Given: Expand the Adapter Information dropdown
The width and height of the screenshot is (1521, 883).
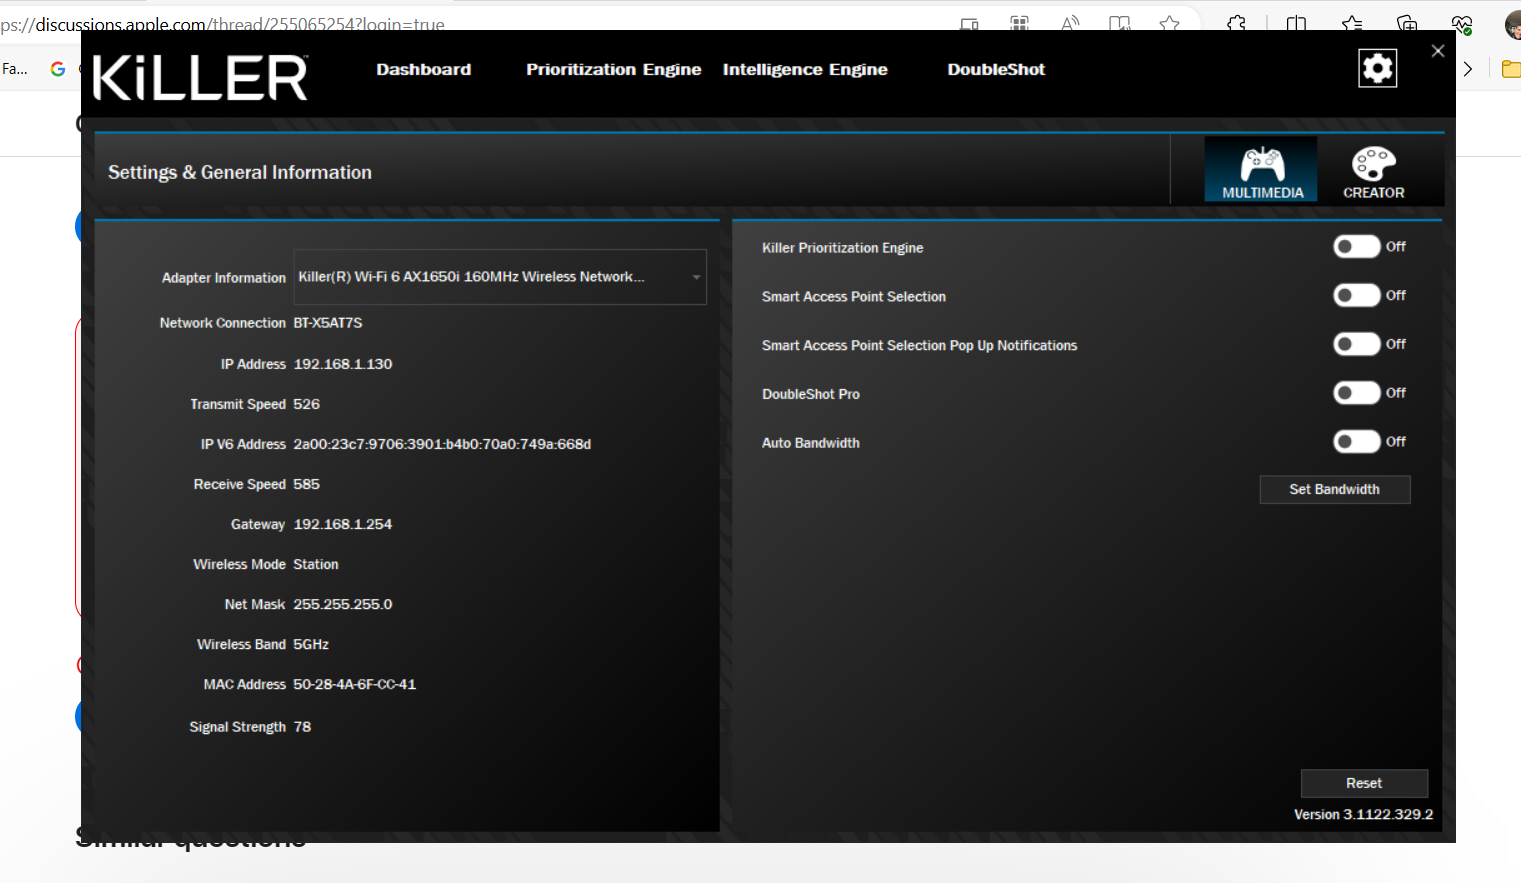Looking at the screenshot, I should (500, 277).
